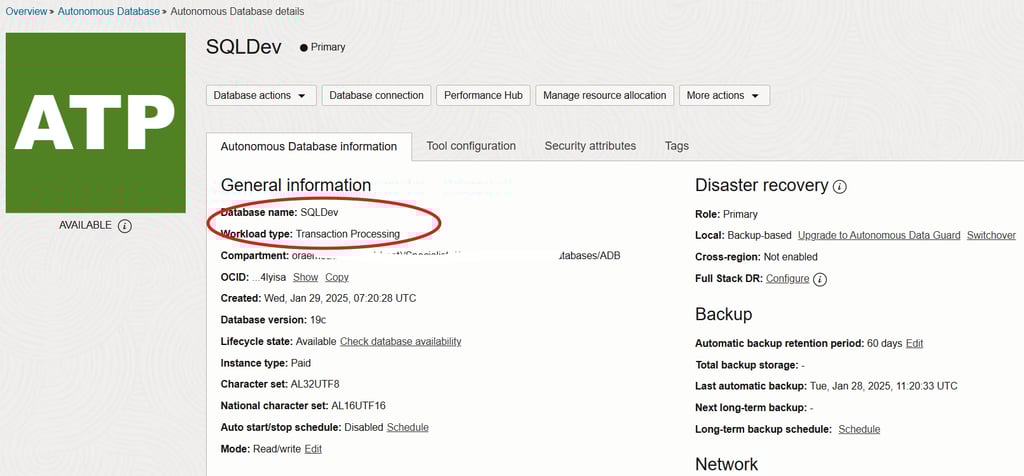Edit automatic backup retention period

[914, 343]
